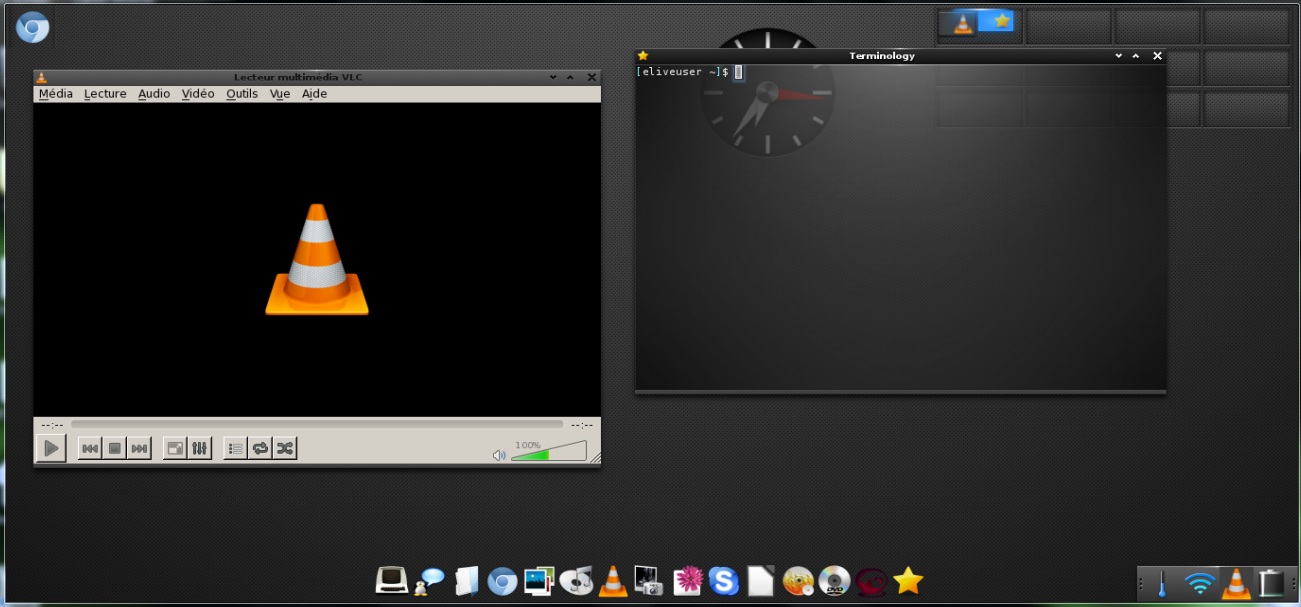
Task: Click the star icon in dock
Action: point(908,580)
